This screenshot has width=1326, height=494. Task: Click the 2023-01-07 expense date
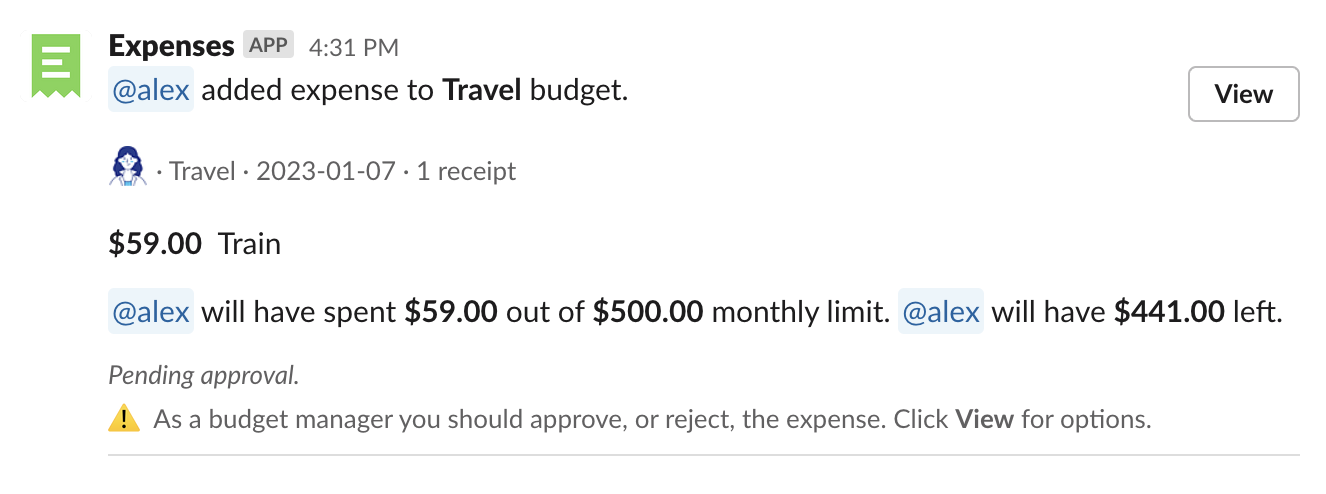(x=325, y=171)
